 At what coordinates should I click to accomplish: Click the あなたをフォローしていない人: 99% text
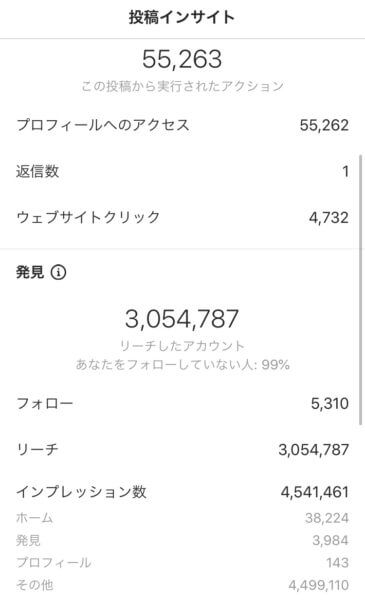tap(182, 364)
